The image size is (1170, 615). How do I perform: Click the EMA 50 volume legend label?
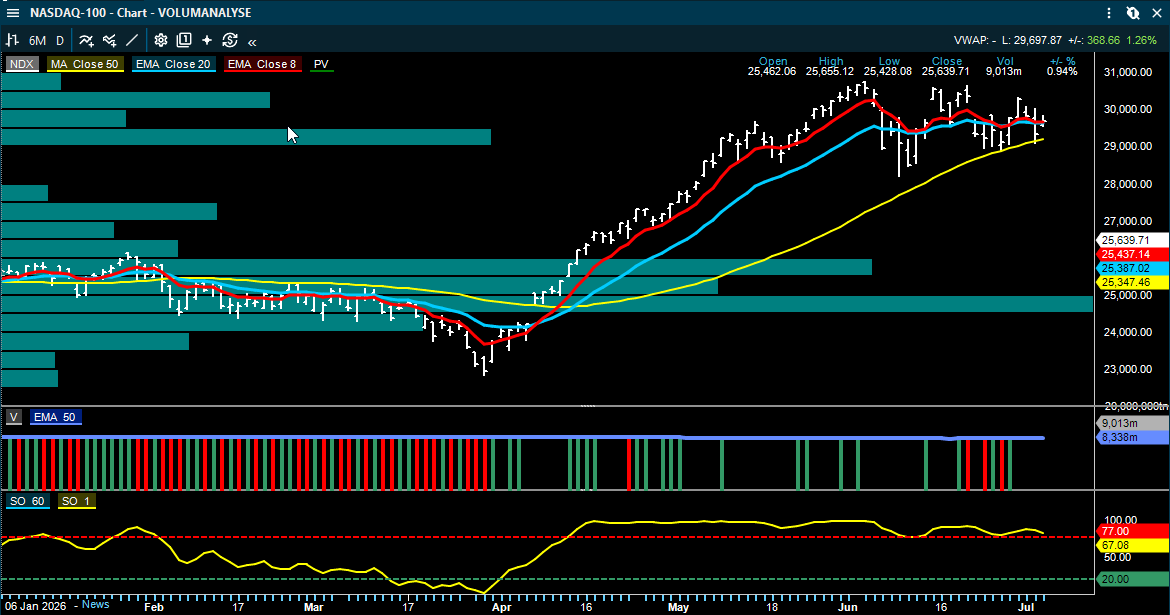pos(54,417)
